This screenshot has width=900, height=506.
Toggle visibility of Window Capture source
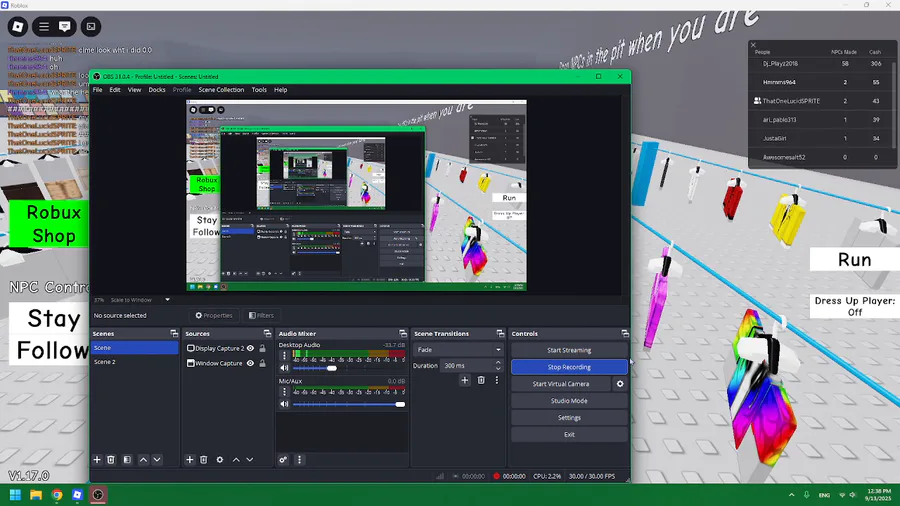[250, 363]
